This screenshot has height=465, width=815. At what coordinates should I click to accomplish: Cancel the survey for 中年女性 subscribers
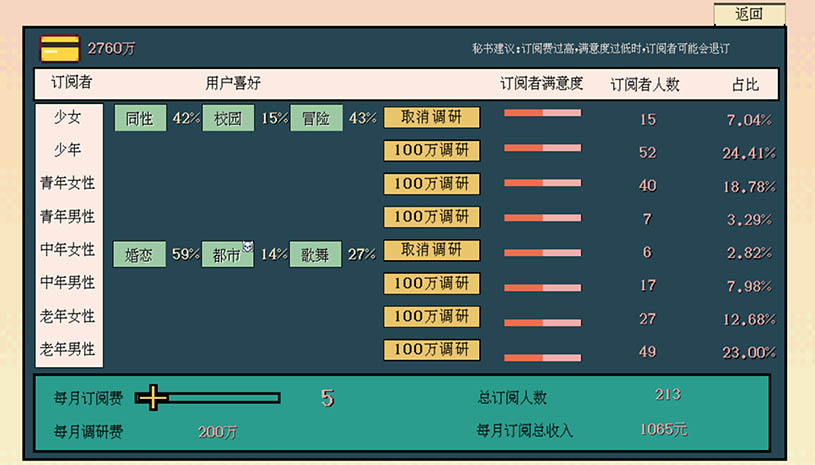click(x=431, y=250)
